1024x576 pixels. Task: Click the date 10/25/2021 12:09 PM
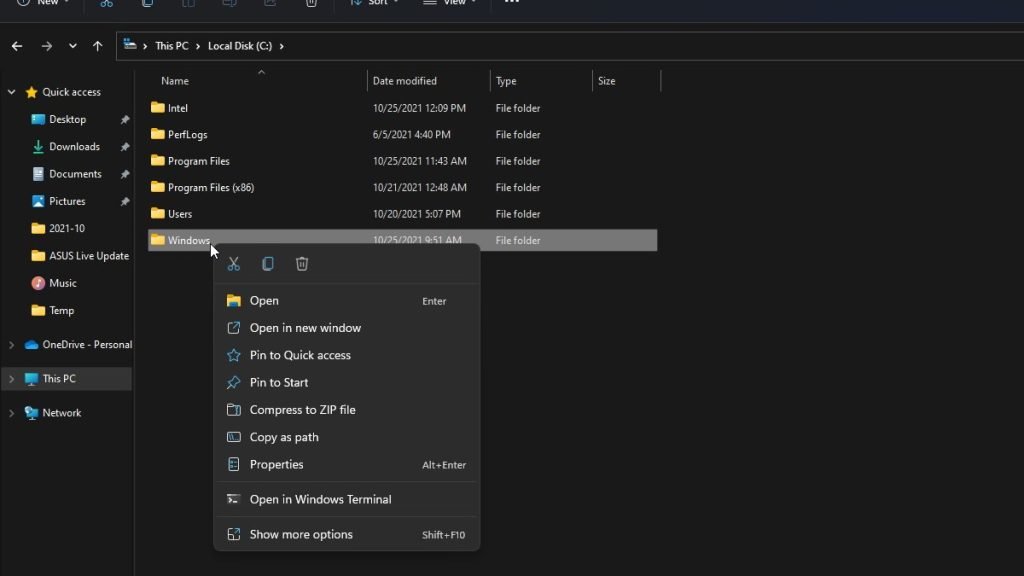419,108
